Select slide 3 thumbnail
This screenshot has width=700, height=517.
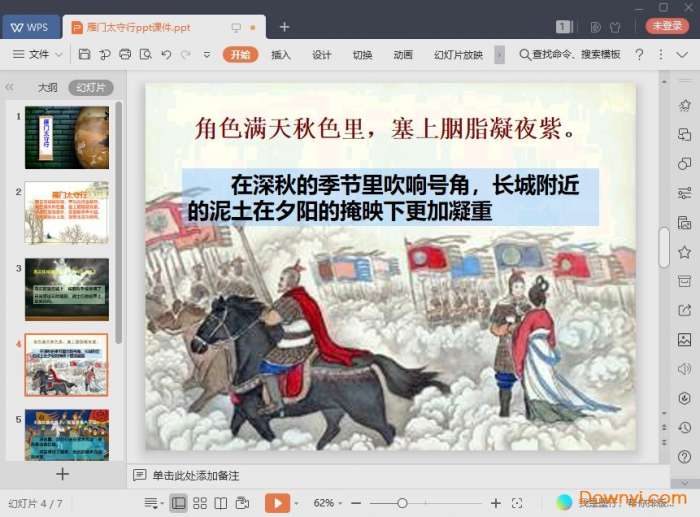click(67, 289)
